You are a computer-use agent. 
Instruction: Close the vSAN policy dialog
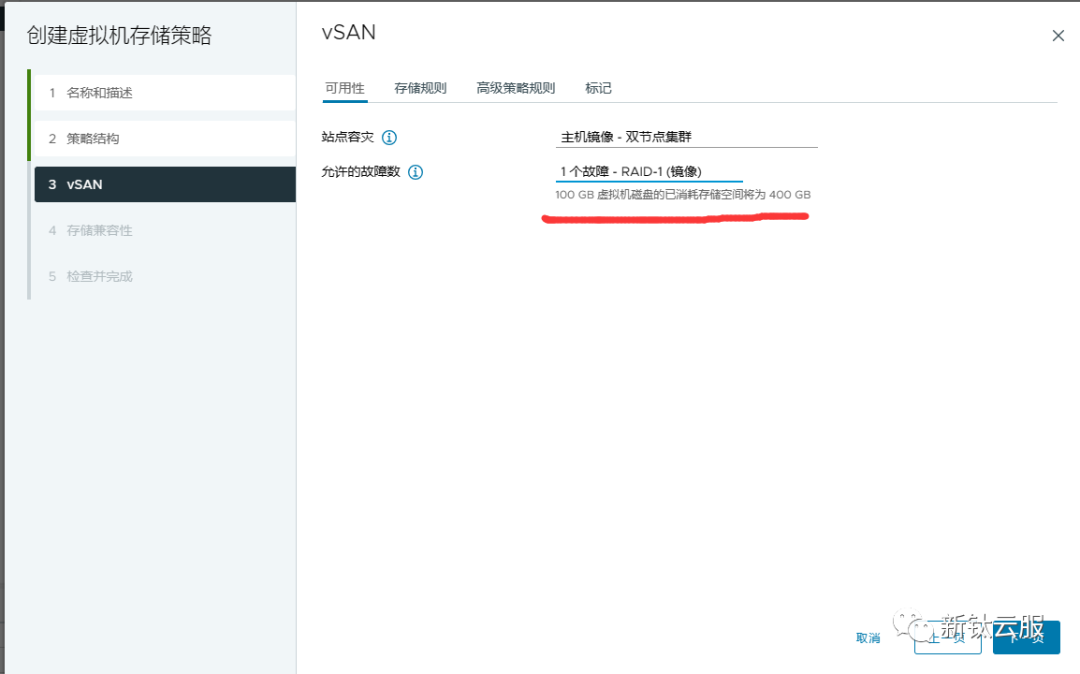click(x=1058, y=35)
